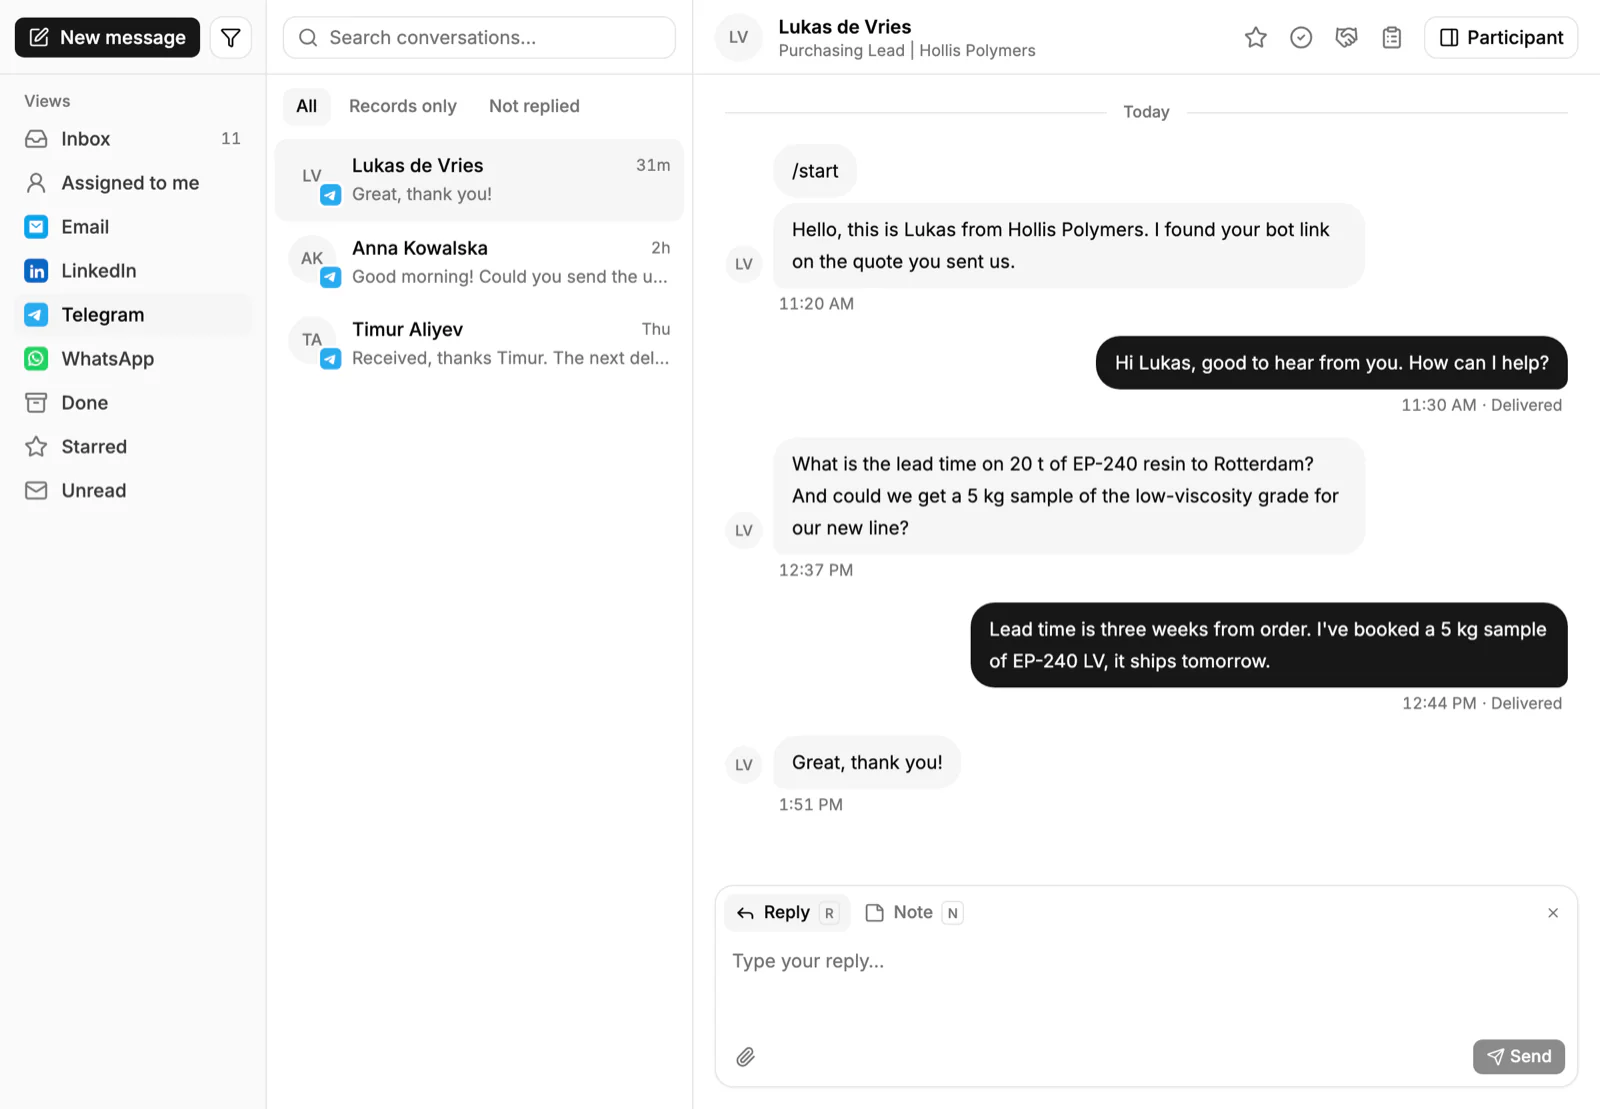
Task: Open the Anna Kowalska conversation
Action: (480, 262)
